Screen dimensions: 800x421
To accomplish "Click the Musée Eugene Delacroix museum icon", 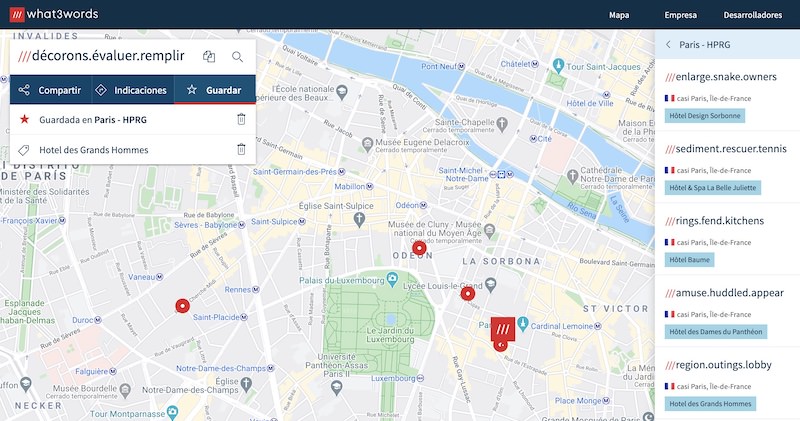I will pyautogui.click(x=367, y=143).
